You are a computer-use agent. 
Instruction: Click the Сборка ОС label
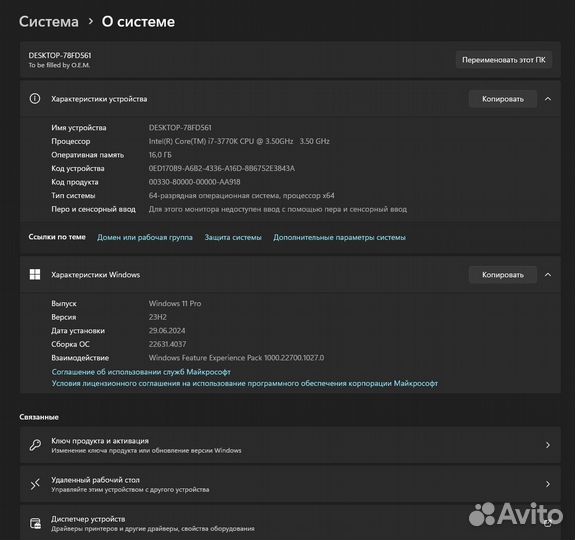(70, 344)
